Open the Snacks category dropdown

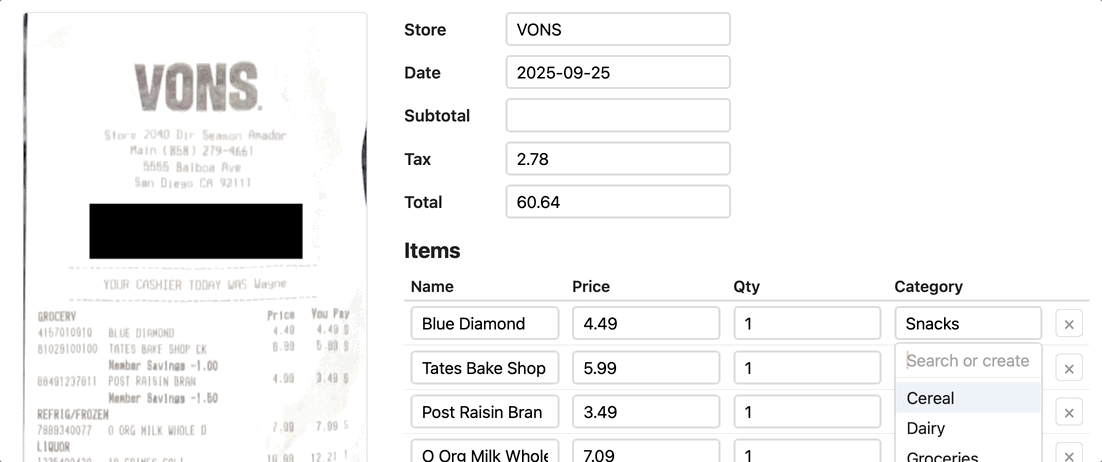[x=967, y=324]
